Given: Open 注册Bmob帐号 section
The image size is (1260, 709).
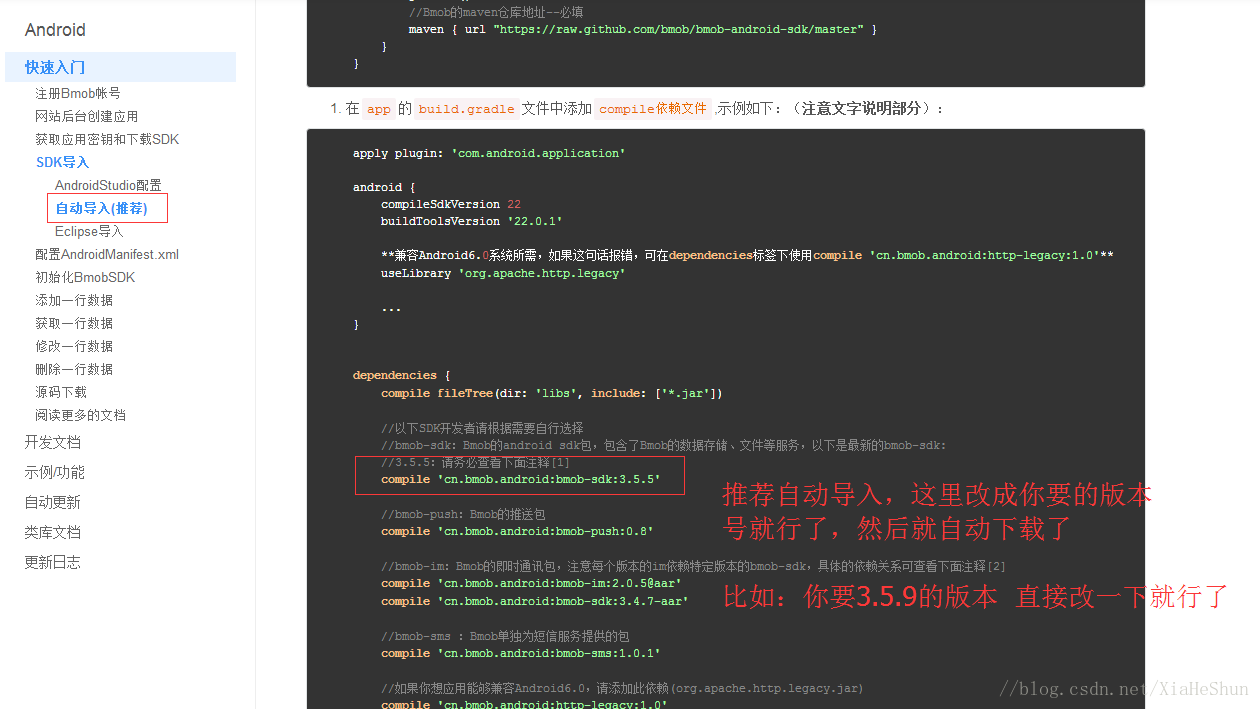Looking at the screenshot, I should [x=78, y=93].
